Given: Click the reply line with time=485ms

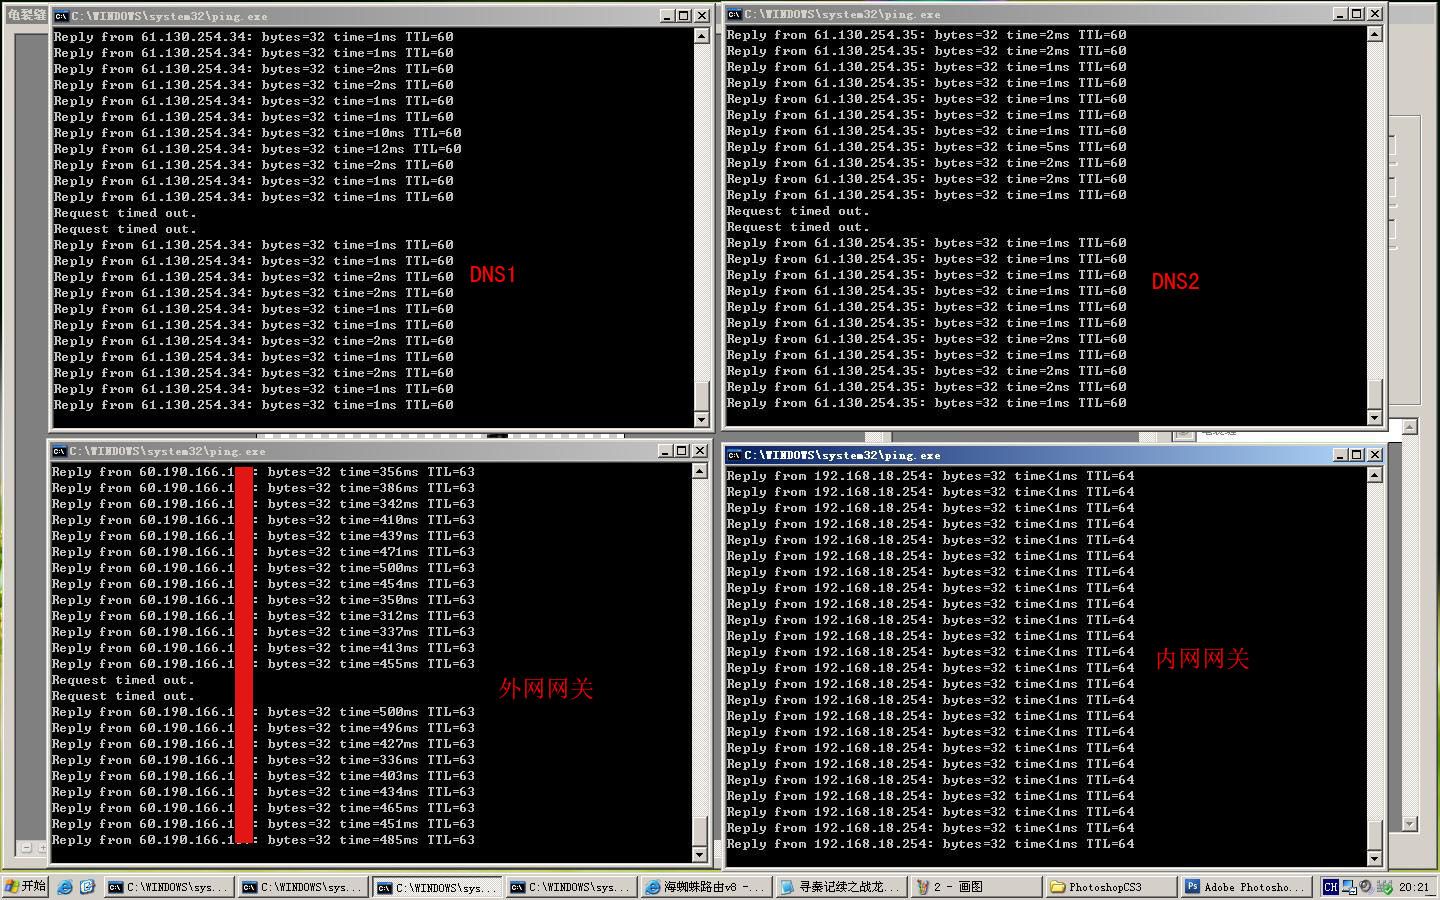Looking at the screenshot, I should pyautogui.click(x=263, y=840).
